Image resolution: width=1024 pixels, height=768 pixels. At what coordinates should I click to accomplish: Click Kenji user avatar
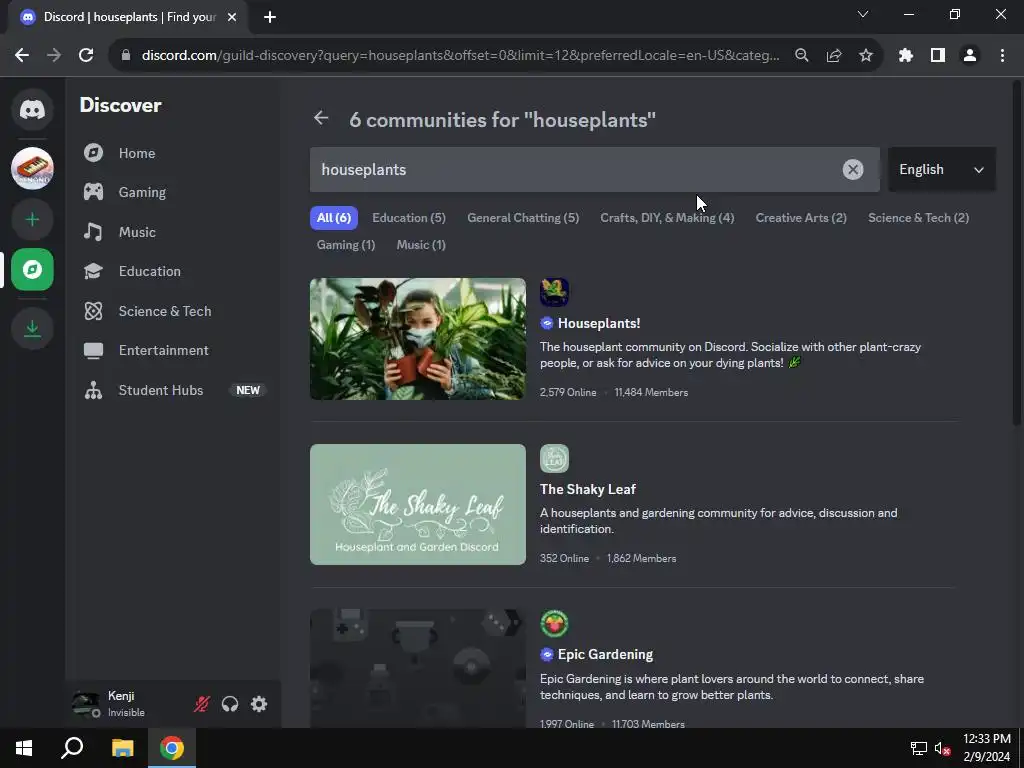tap(86, 704)
